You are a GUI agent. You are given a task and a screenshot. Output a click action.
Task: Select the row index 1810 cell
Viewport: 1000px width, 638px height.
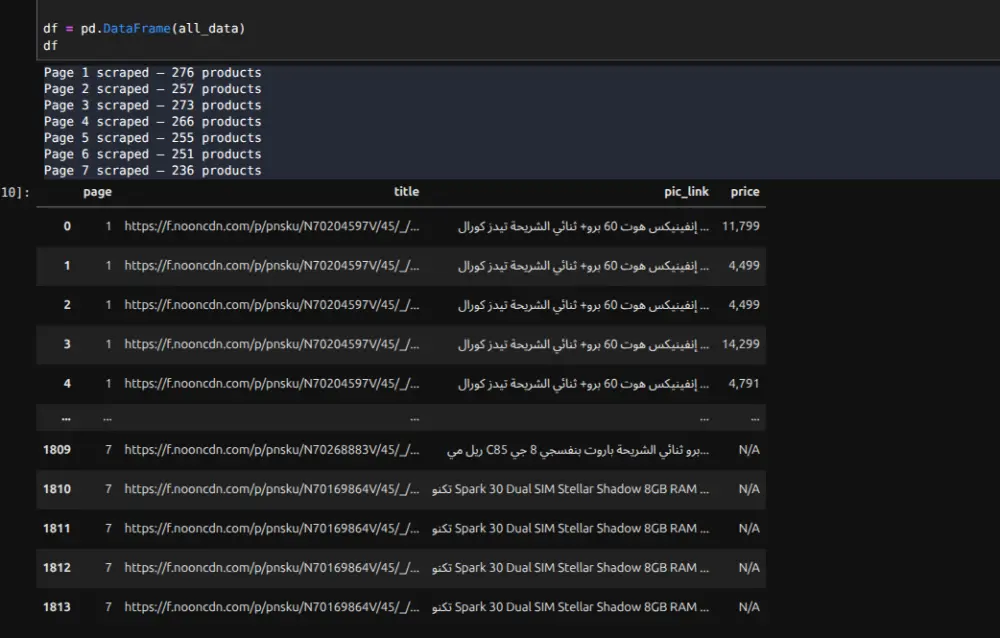click(x=57, y=489)
